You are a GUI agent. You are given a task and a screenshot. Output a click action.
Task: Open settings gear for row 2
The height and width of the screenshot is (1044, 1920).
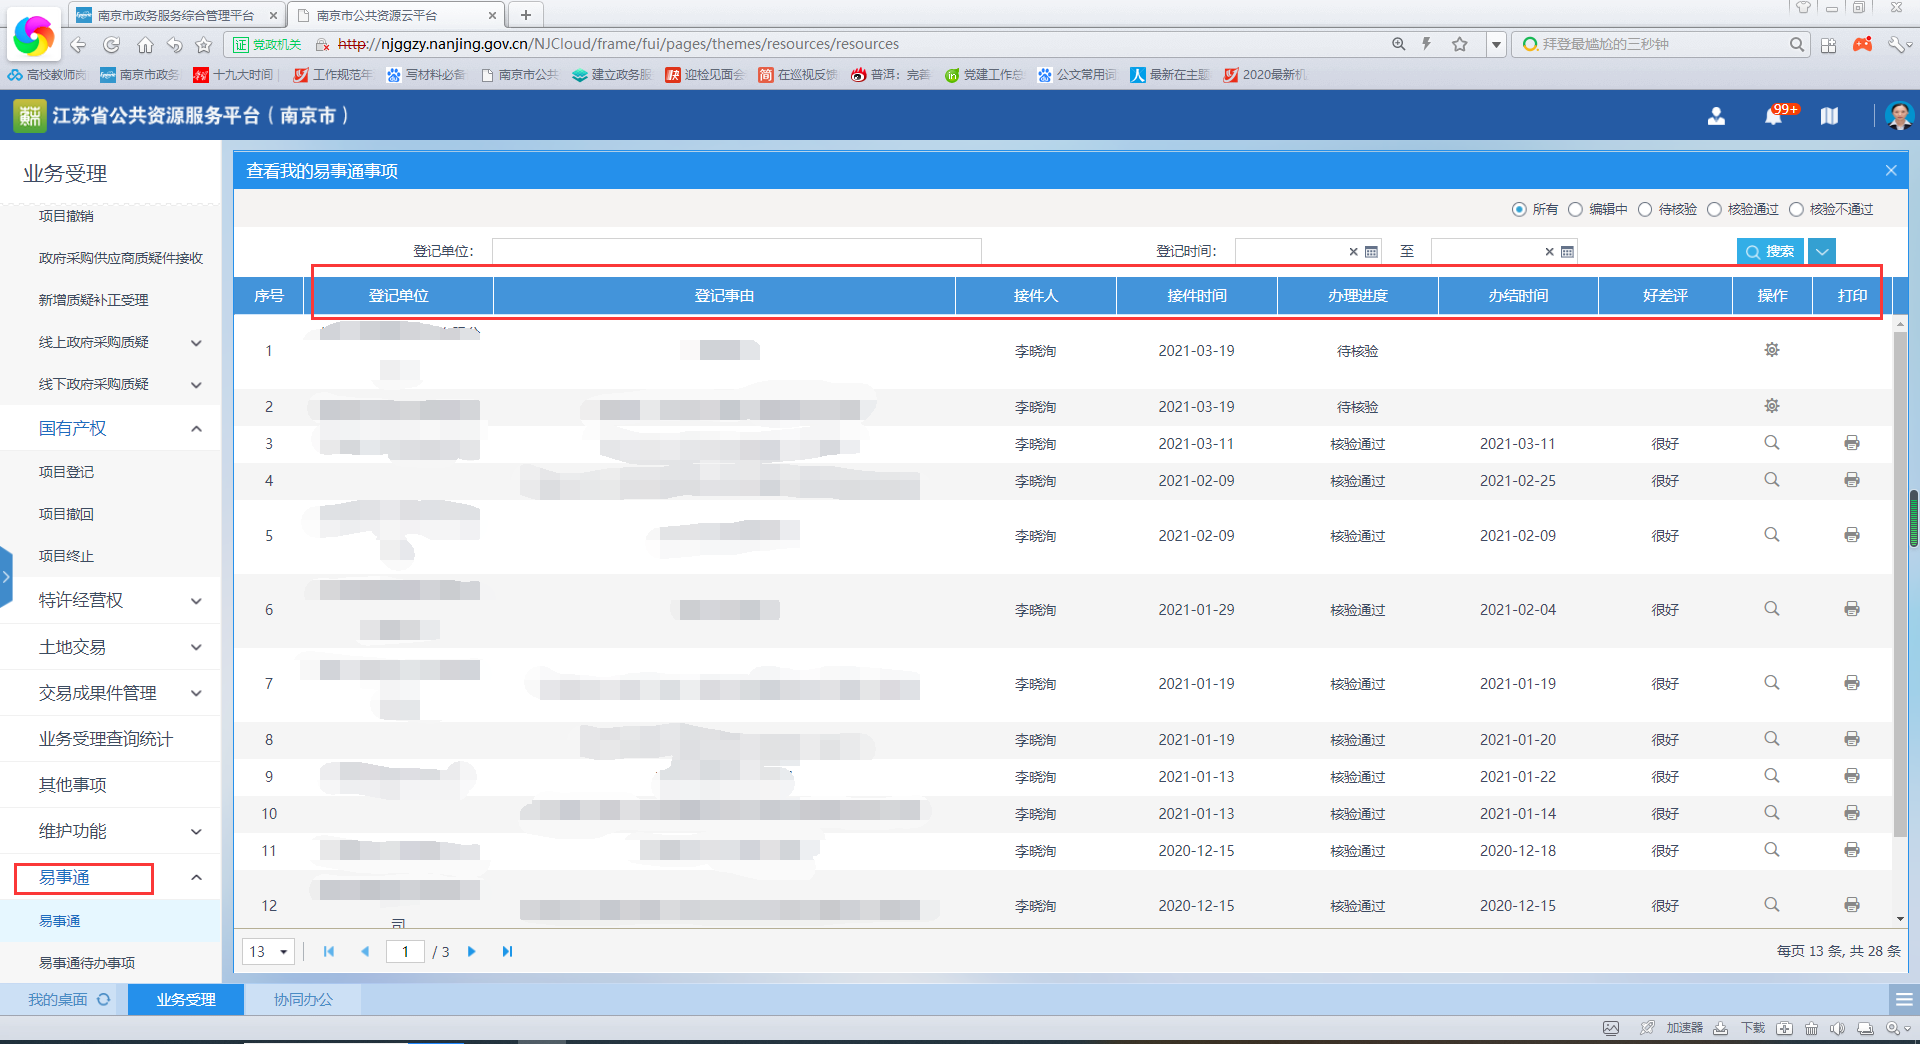1772,406
